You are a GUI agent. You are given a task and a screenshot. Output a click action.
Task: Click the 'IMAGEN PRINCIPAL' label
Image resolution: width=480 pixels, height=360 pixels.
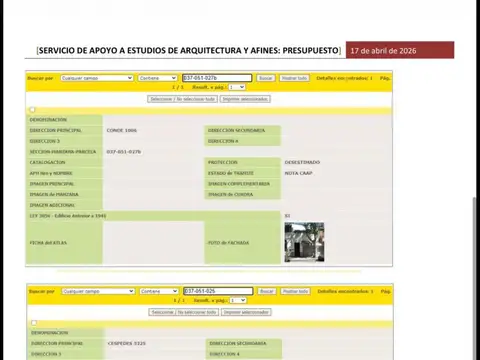pos(52,184)
